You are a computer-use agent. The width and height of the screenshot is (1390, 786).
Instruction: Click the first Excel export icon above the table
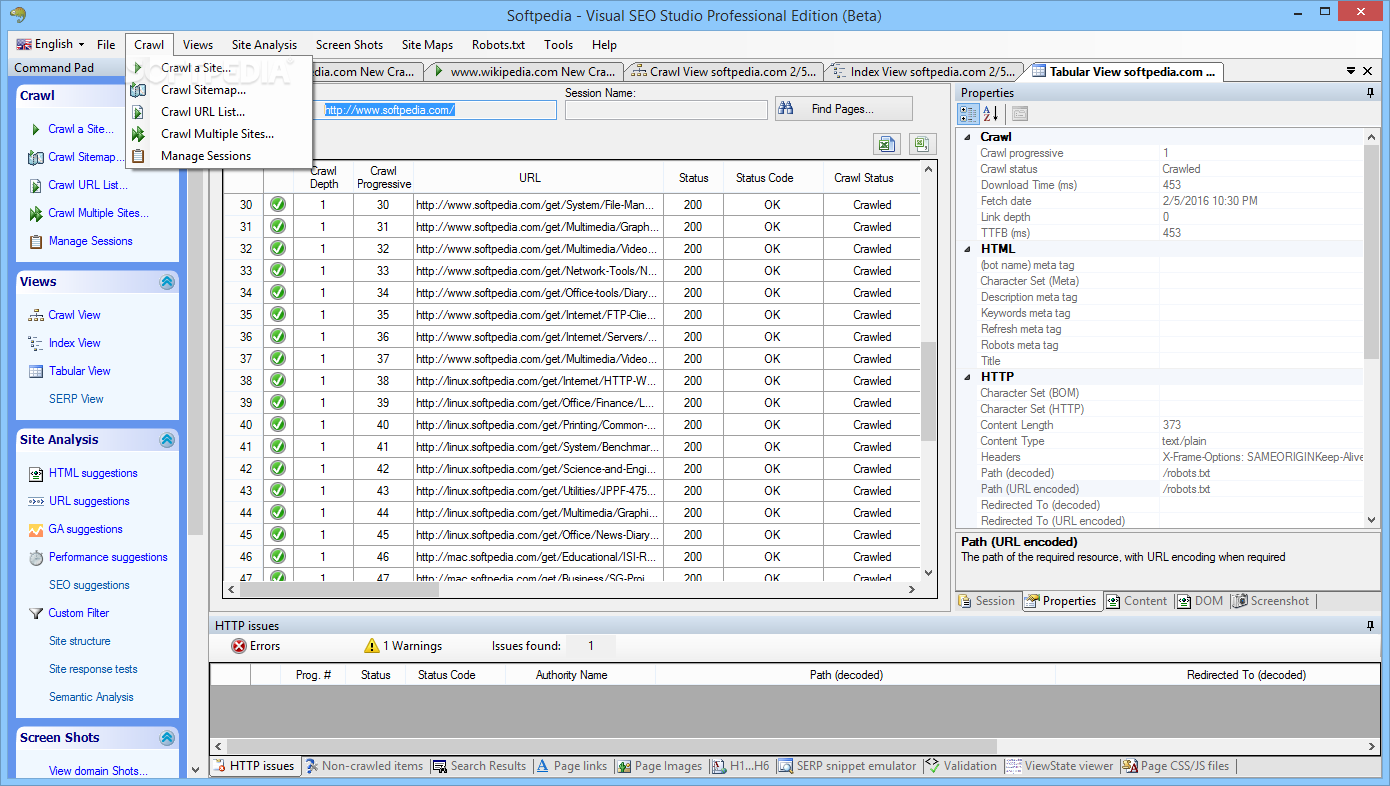pos(886,145)
